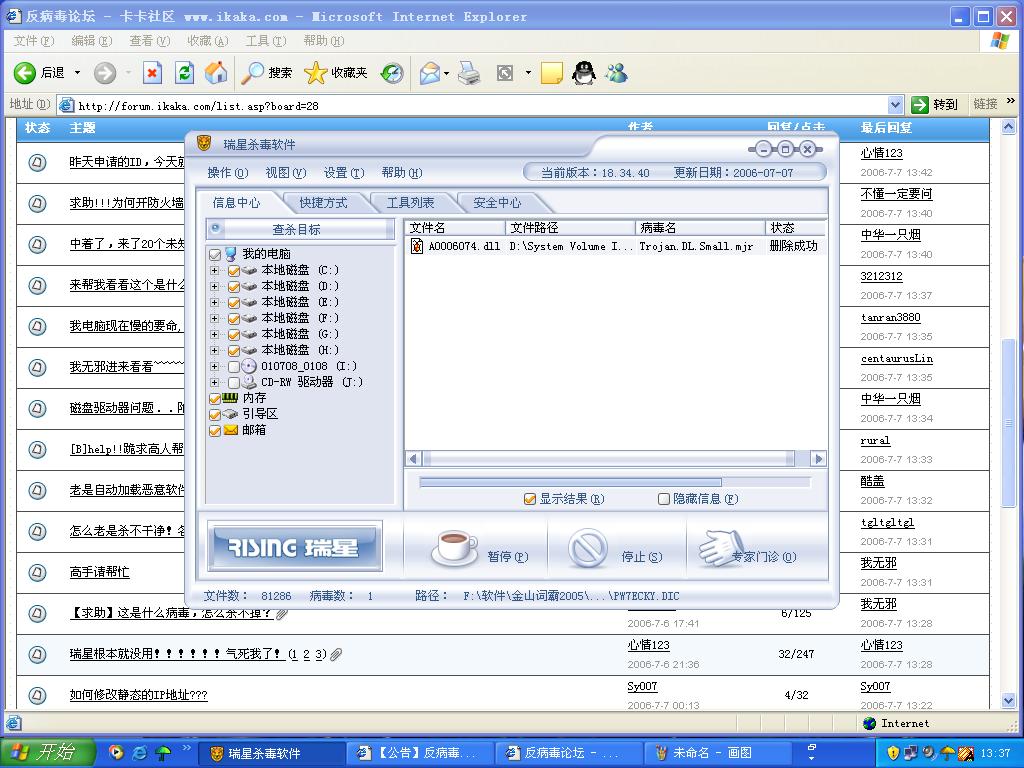
Task: Open Messenger people icon in IE toolbar
Action: pyautogui.click(x=616, y=72)
